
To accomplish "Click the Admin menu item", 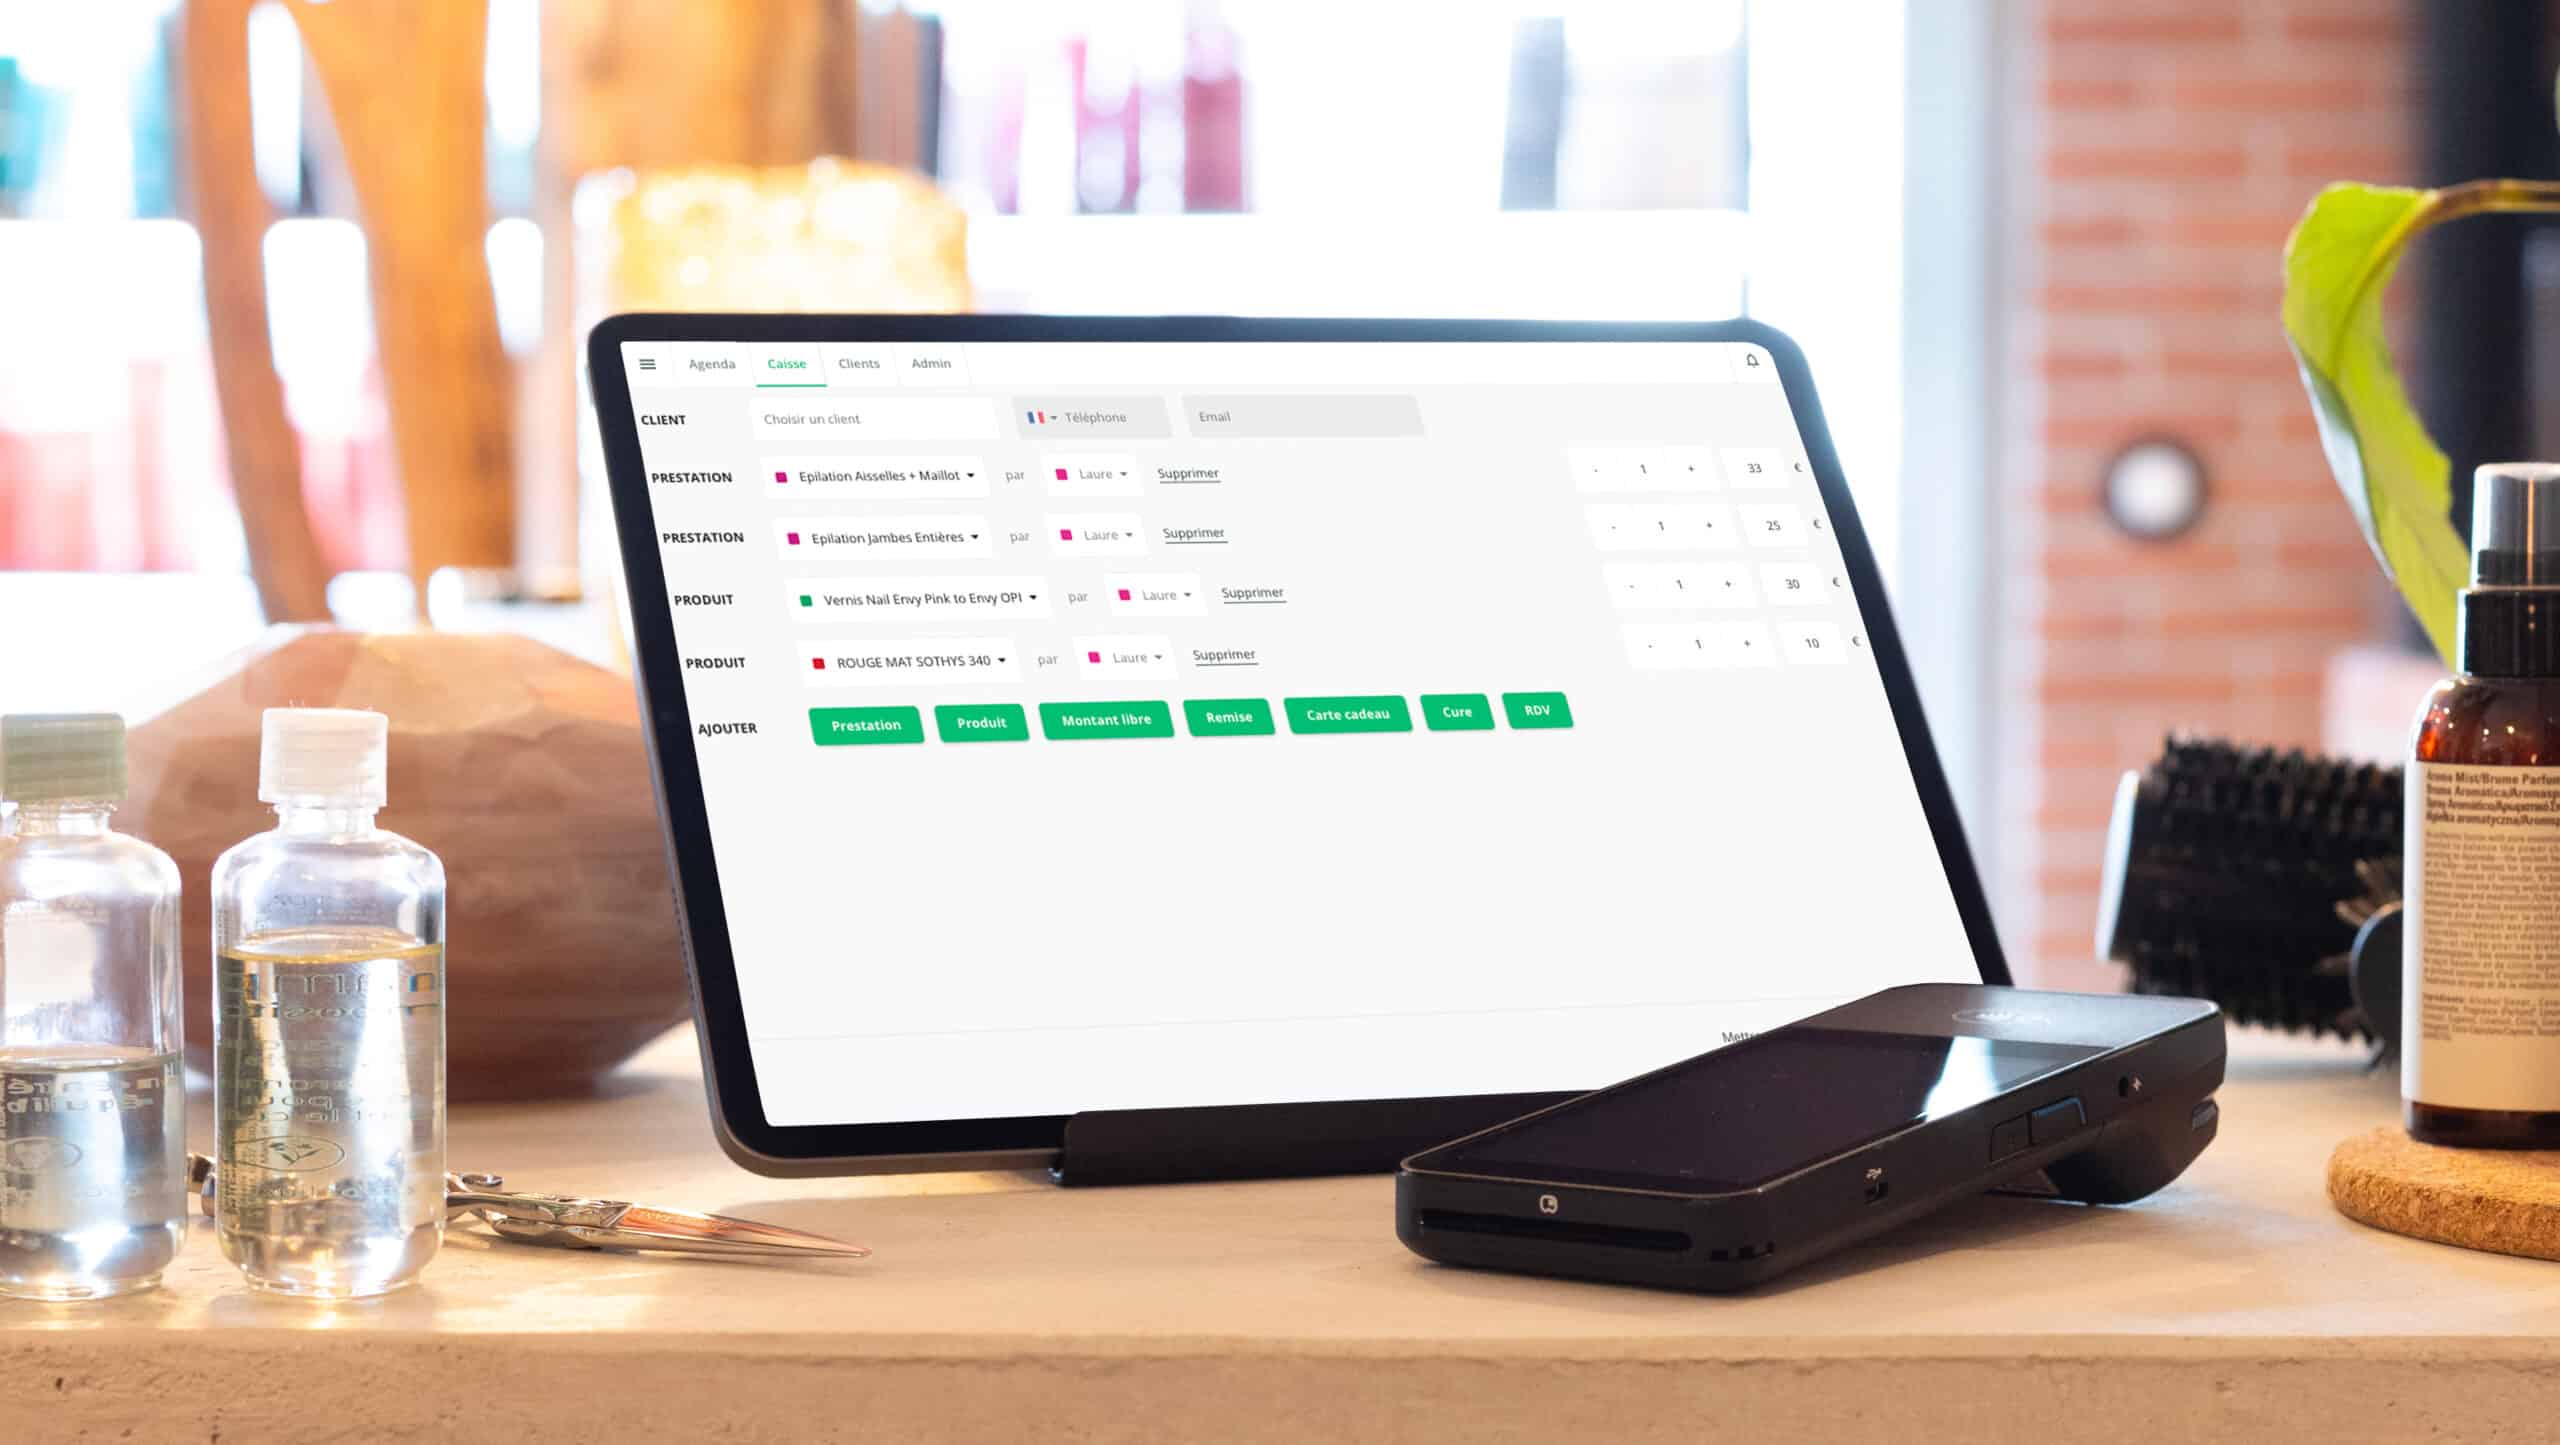I will [930, 364].
